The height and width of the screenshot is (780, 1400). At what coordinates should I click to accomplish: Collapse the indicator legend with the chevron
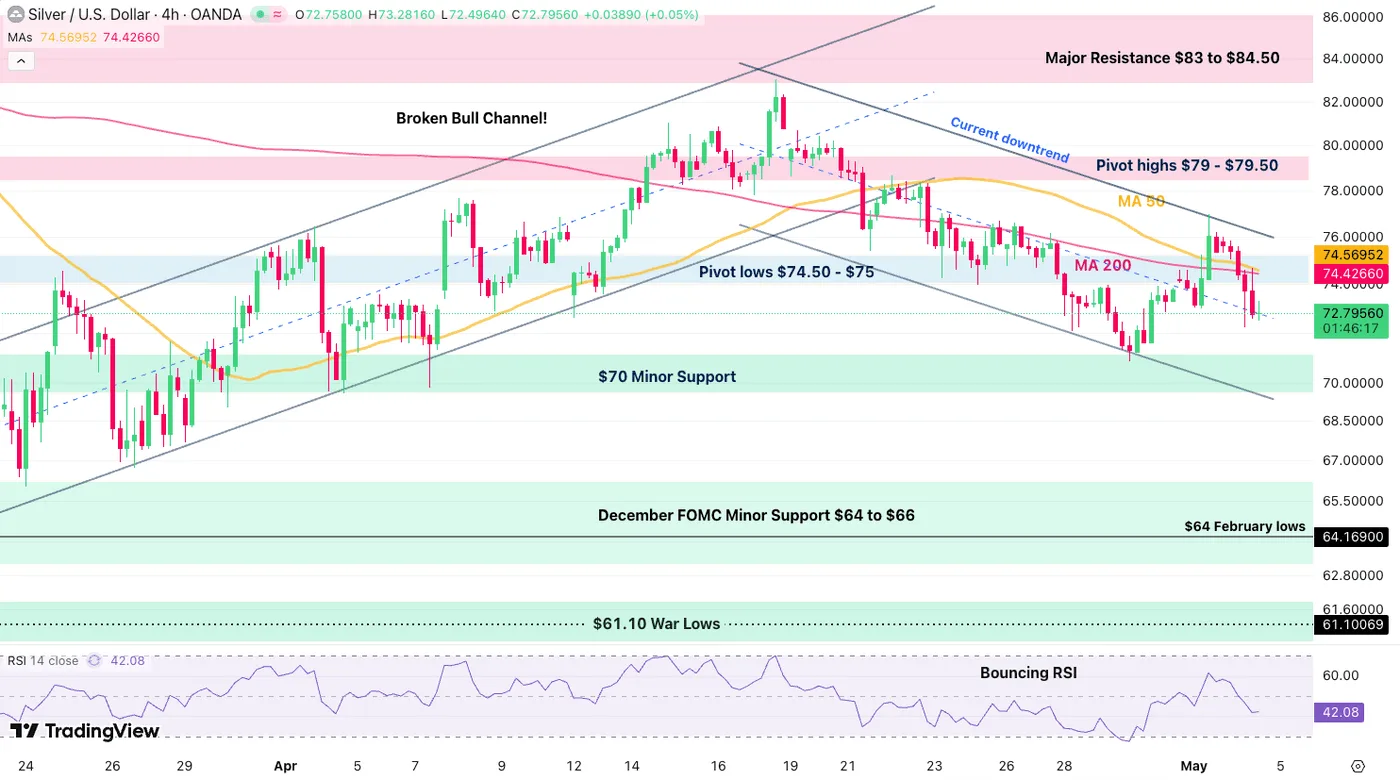coord(21,61)
